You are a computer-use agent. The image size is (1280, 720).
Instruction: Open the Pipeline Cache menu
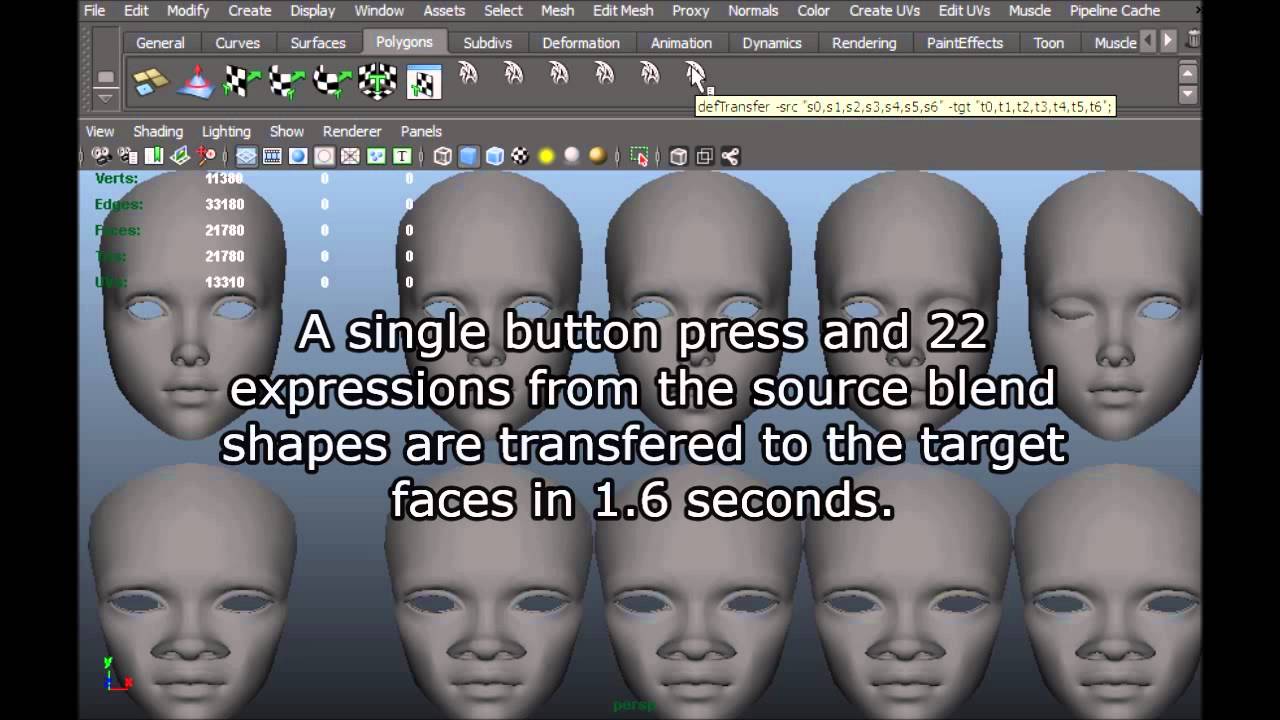[x=1115, y=10]
